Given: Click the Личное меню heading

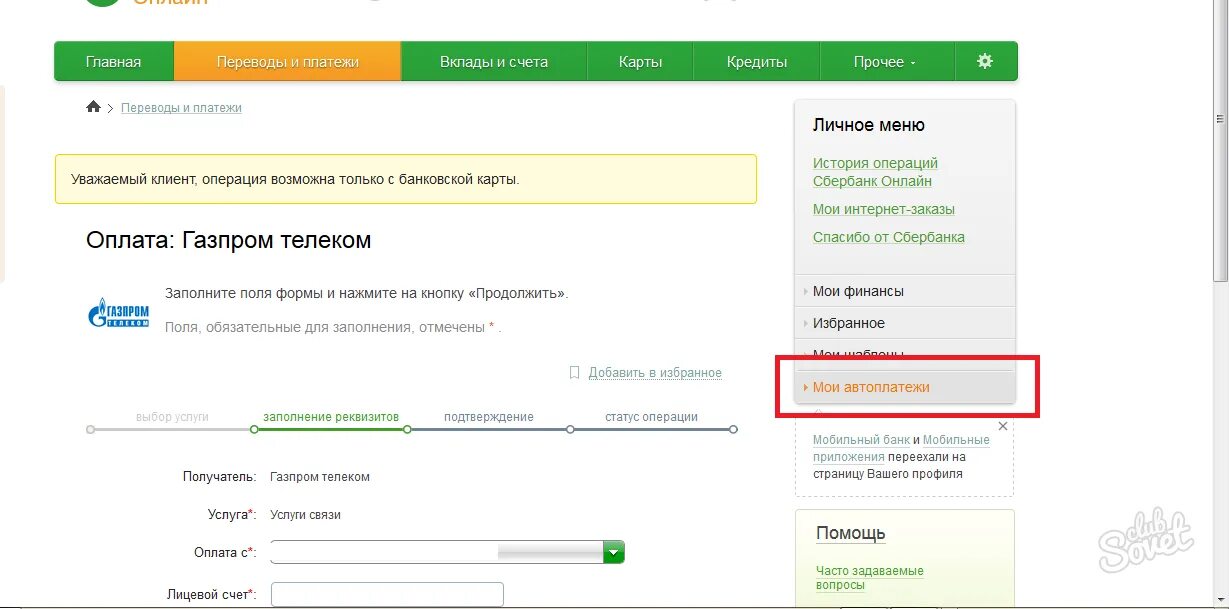Looking at the screenshot, I should 869,126.
